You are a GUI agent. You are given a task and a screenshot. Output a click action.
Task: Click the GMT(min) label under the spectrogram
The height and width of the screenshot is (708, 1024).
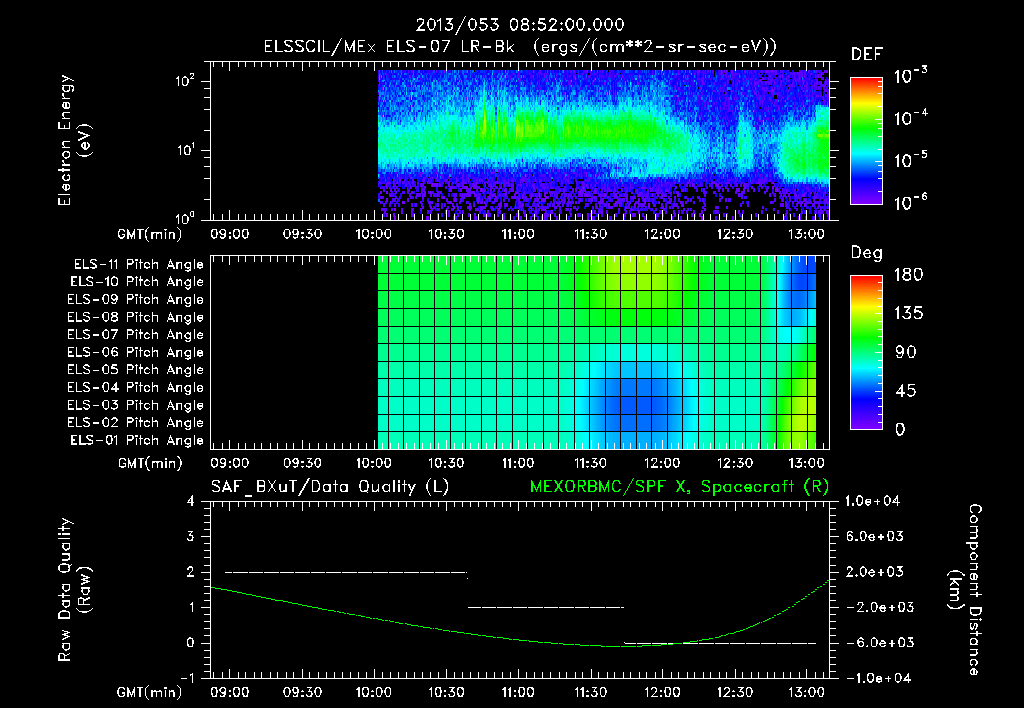150,234
